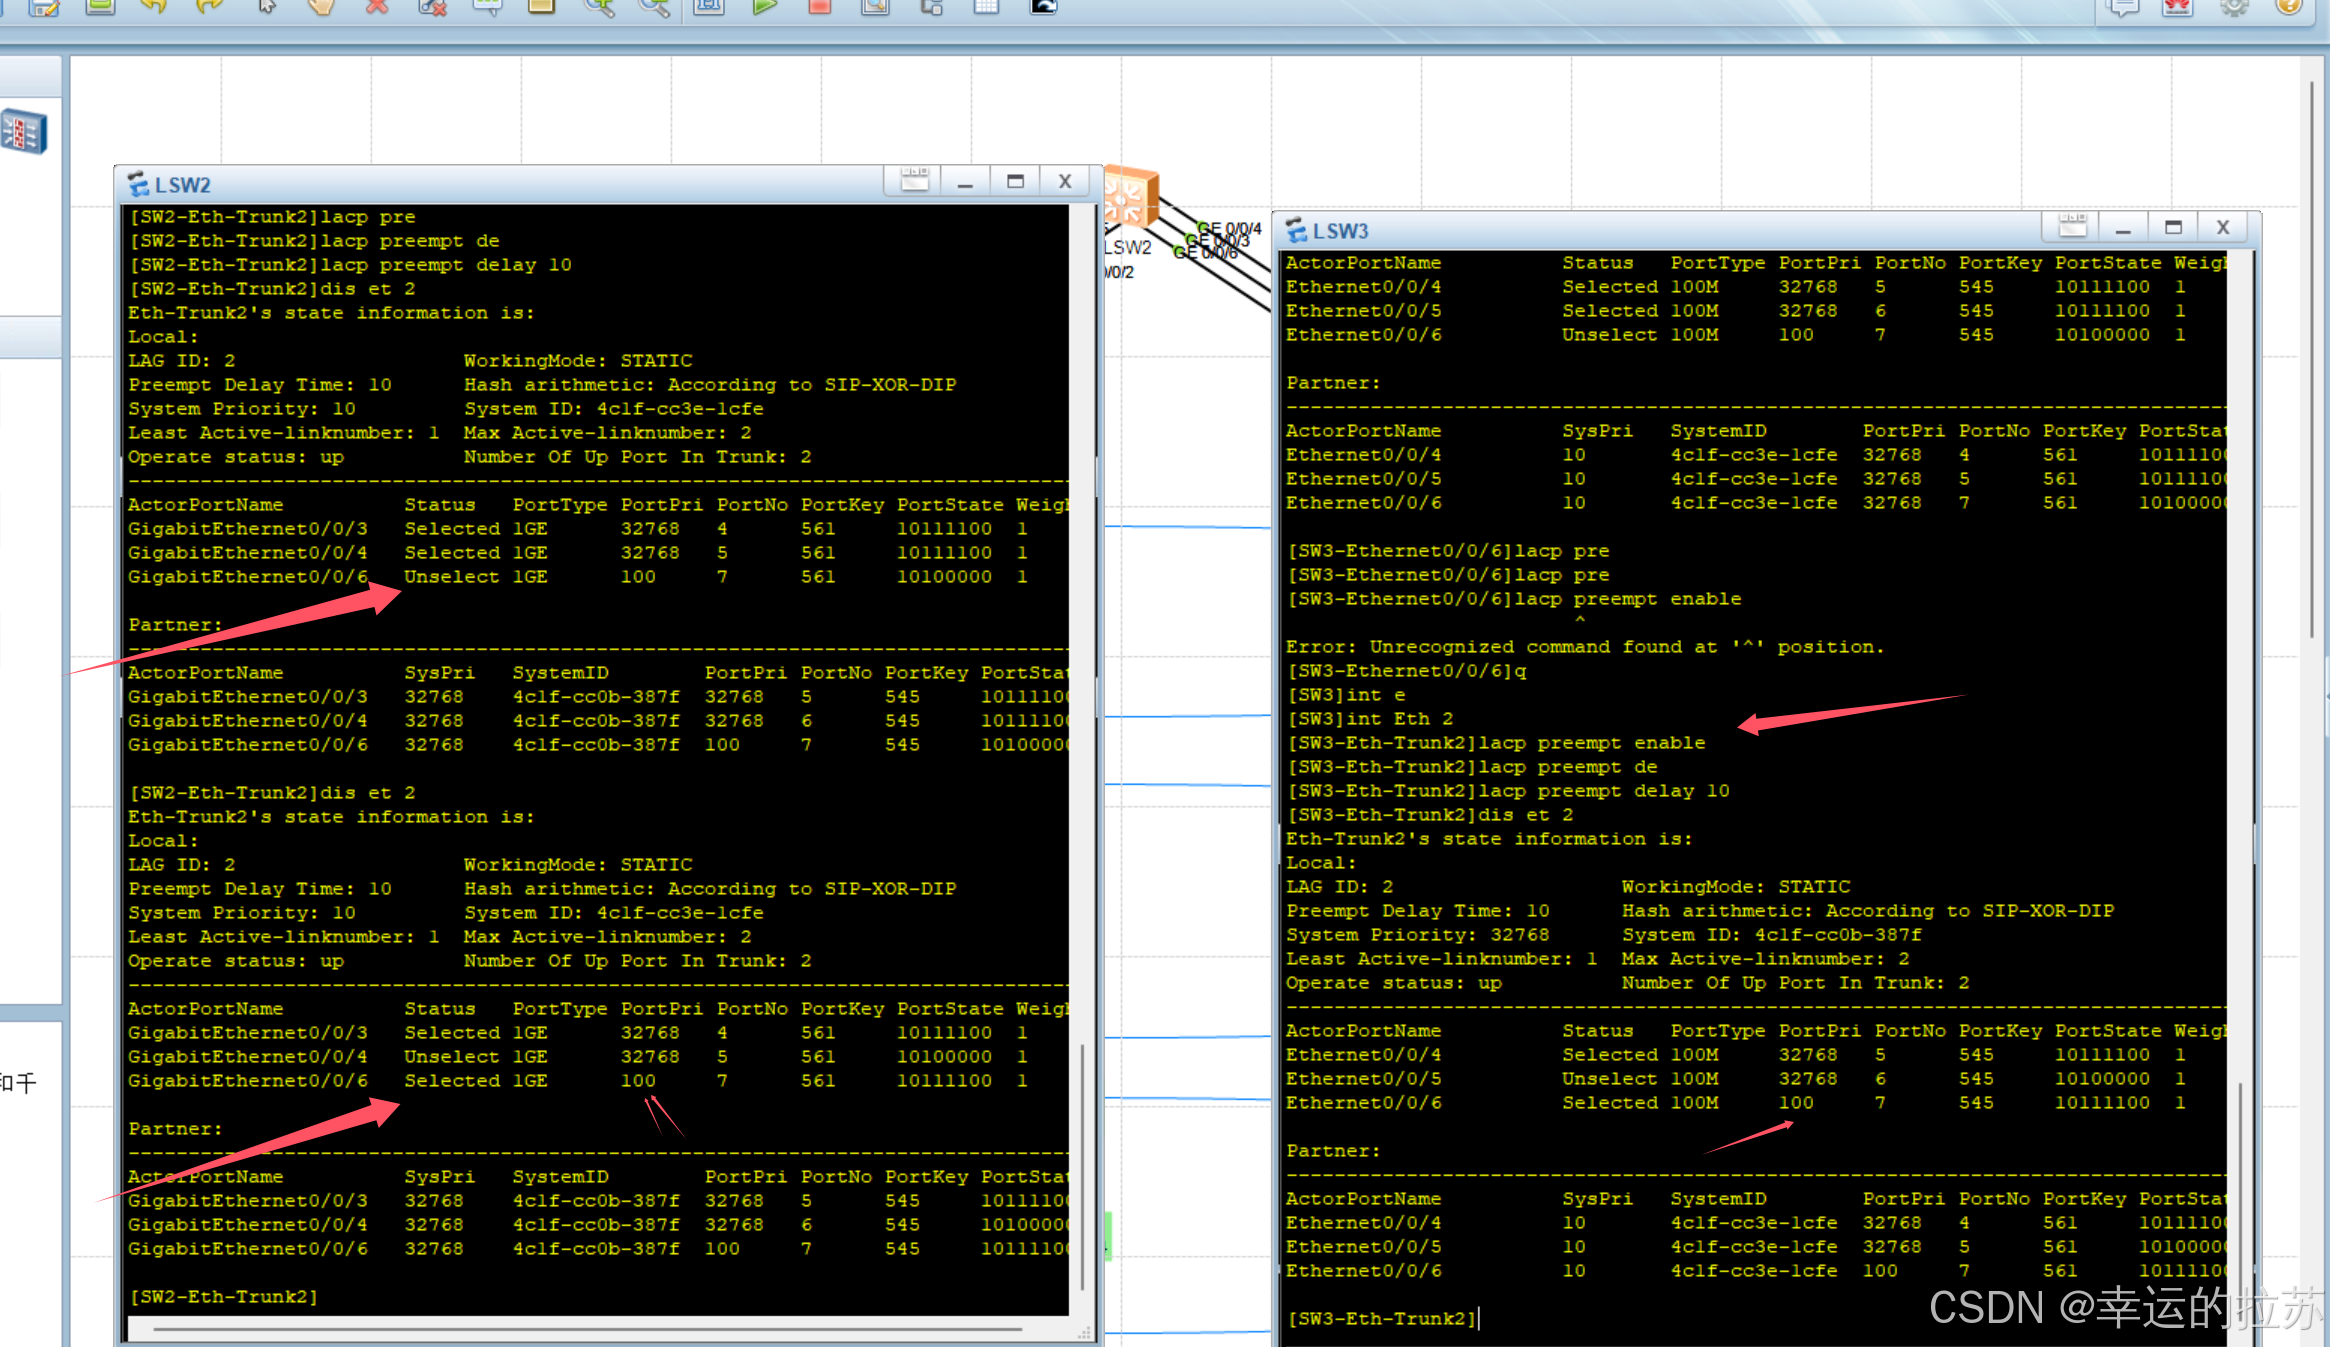This screenshot has height=1347, width=2330.
Task: Click the red X delete tool
Action: click(x=377, y=6)
